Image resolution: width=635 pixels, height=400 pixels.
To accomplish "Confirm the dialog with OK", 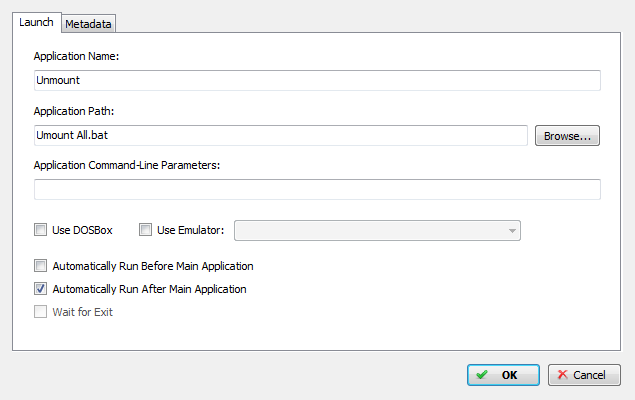I will click(503, 375).
